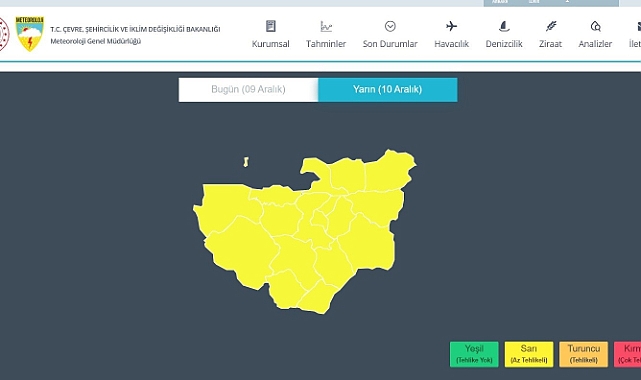Image resolution: width=641 pixels, height=380 pixels.
Task: Open the Tahminler chart icon
Action: [326, 26]
